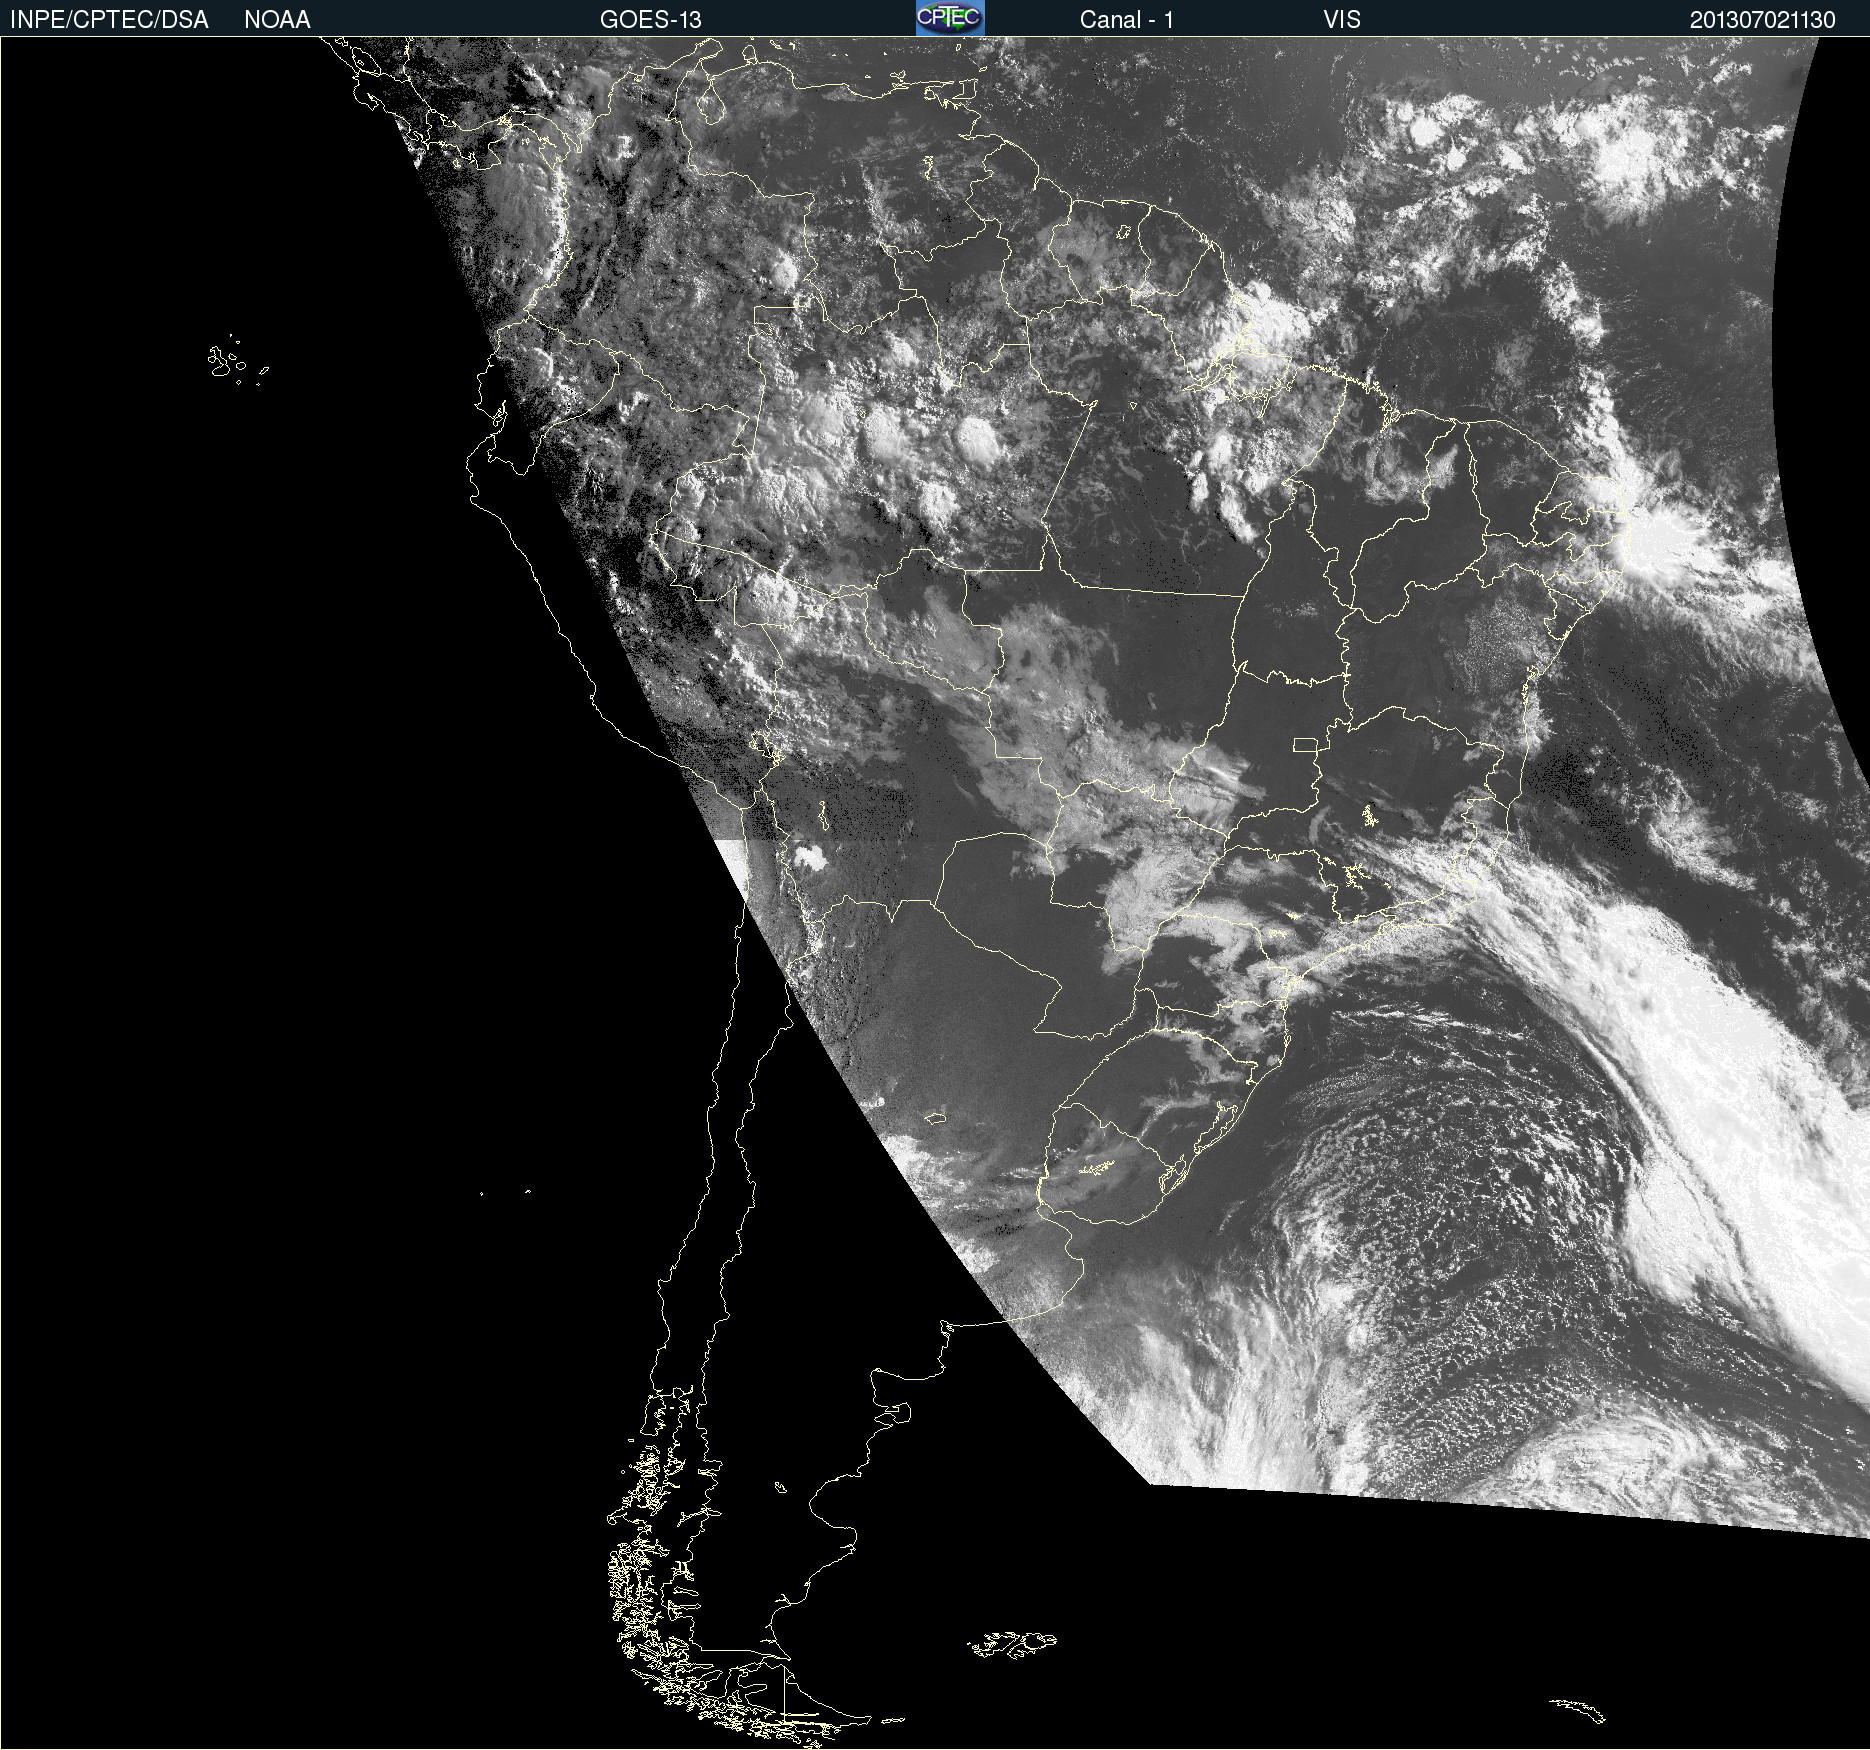Click the Mar Chiquita lake outline in Argentina
Screen dimensions: 1870x1750
(x=935, y=1117)
